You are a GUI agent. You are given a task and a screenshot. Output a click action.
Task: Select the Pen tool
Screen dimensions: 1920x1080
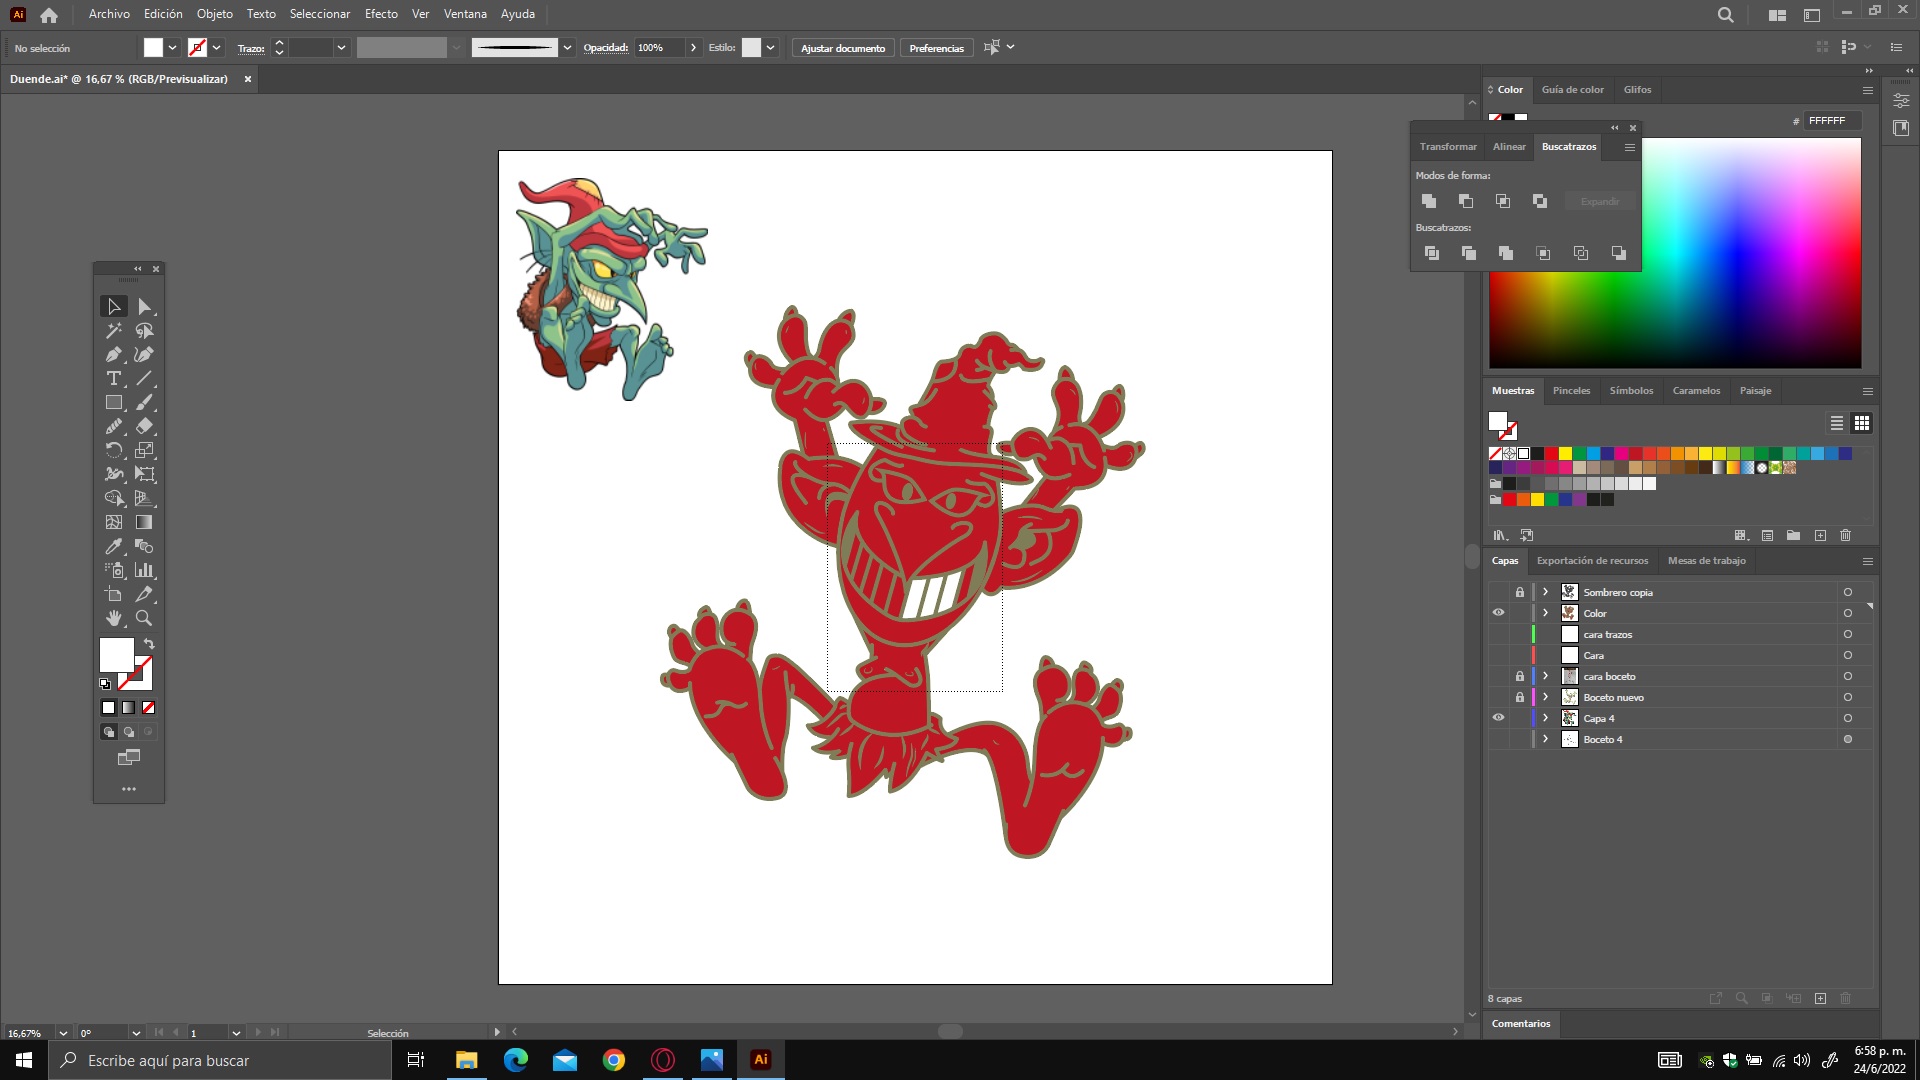point(114,355)
